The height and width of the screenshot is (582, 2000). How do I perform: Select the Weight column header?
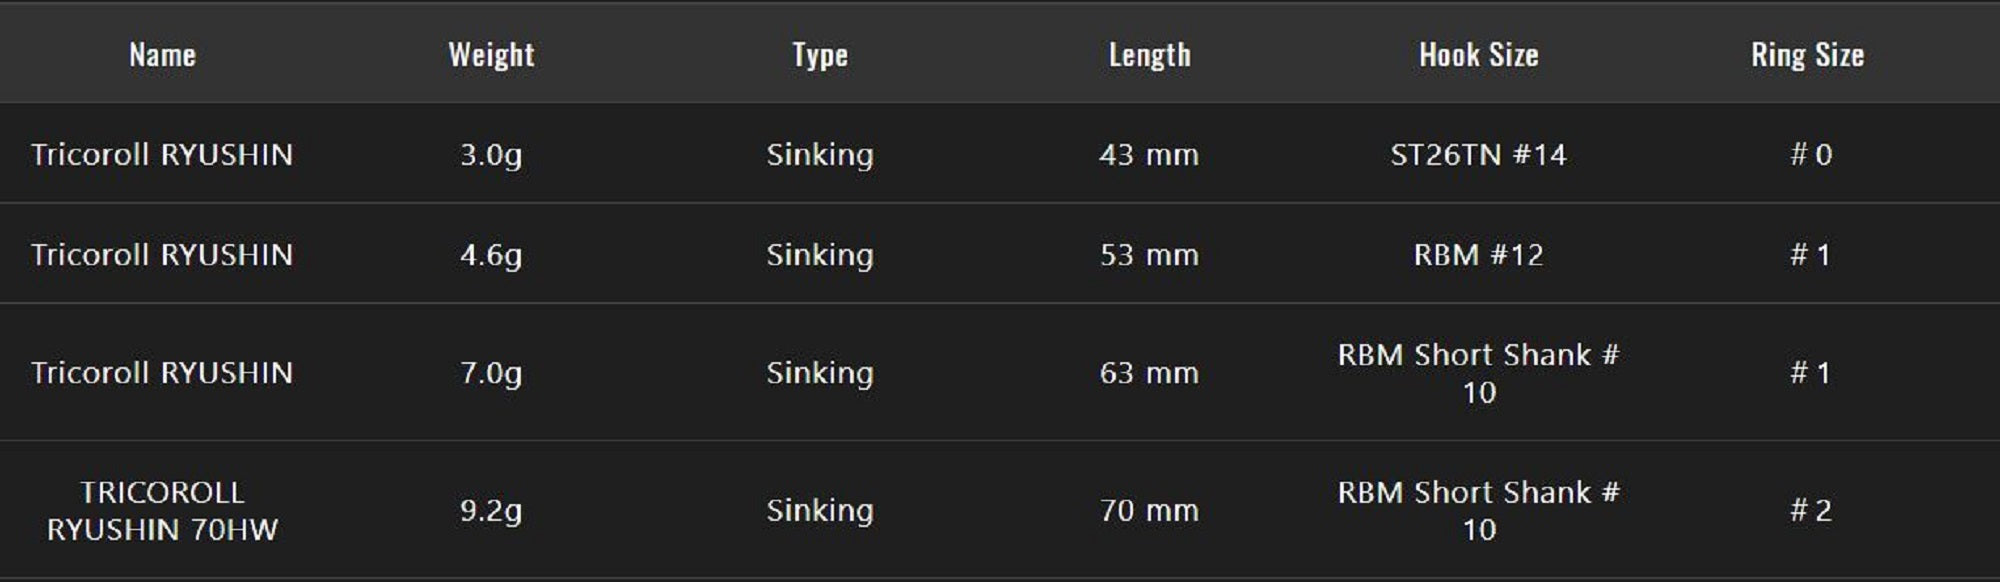coord(491,55)
